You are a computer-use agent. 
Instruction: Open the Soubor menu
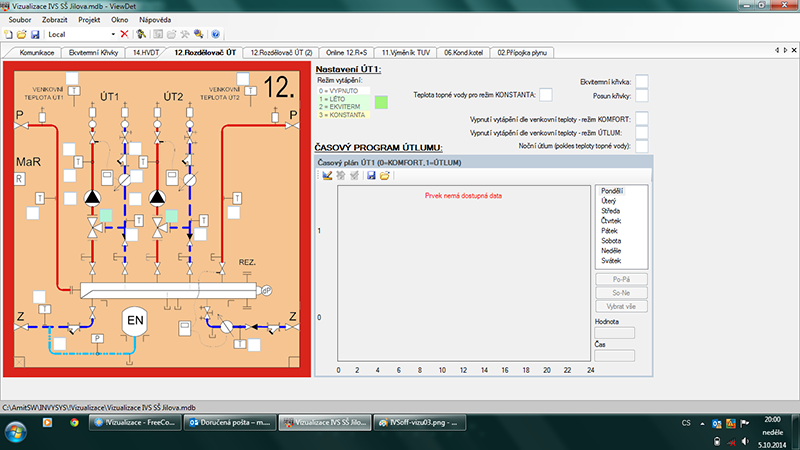tap(20, 20)
